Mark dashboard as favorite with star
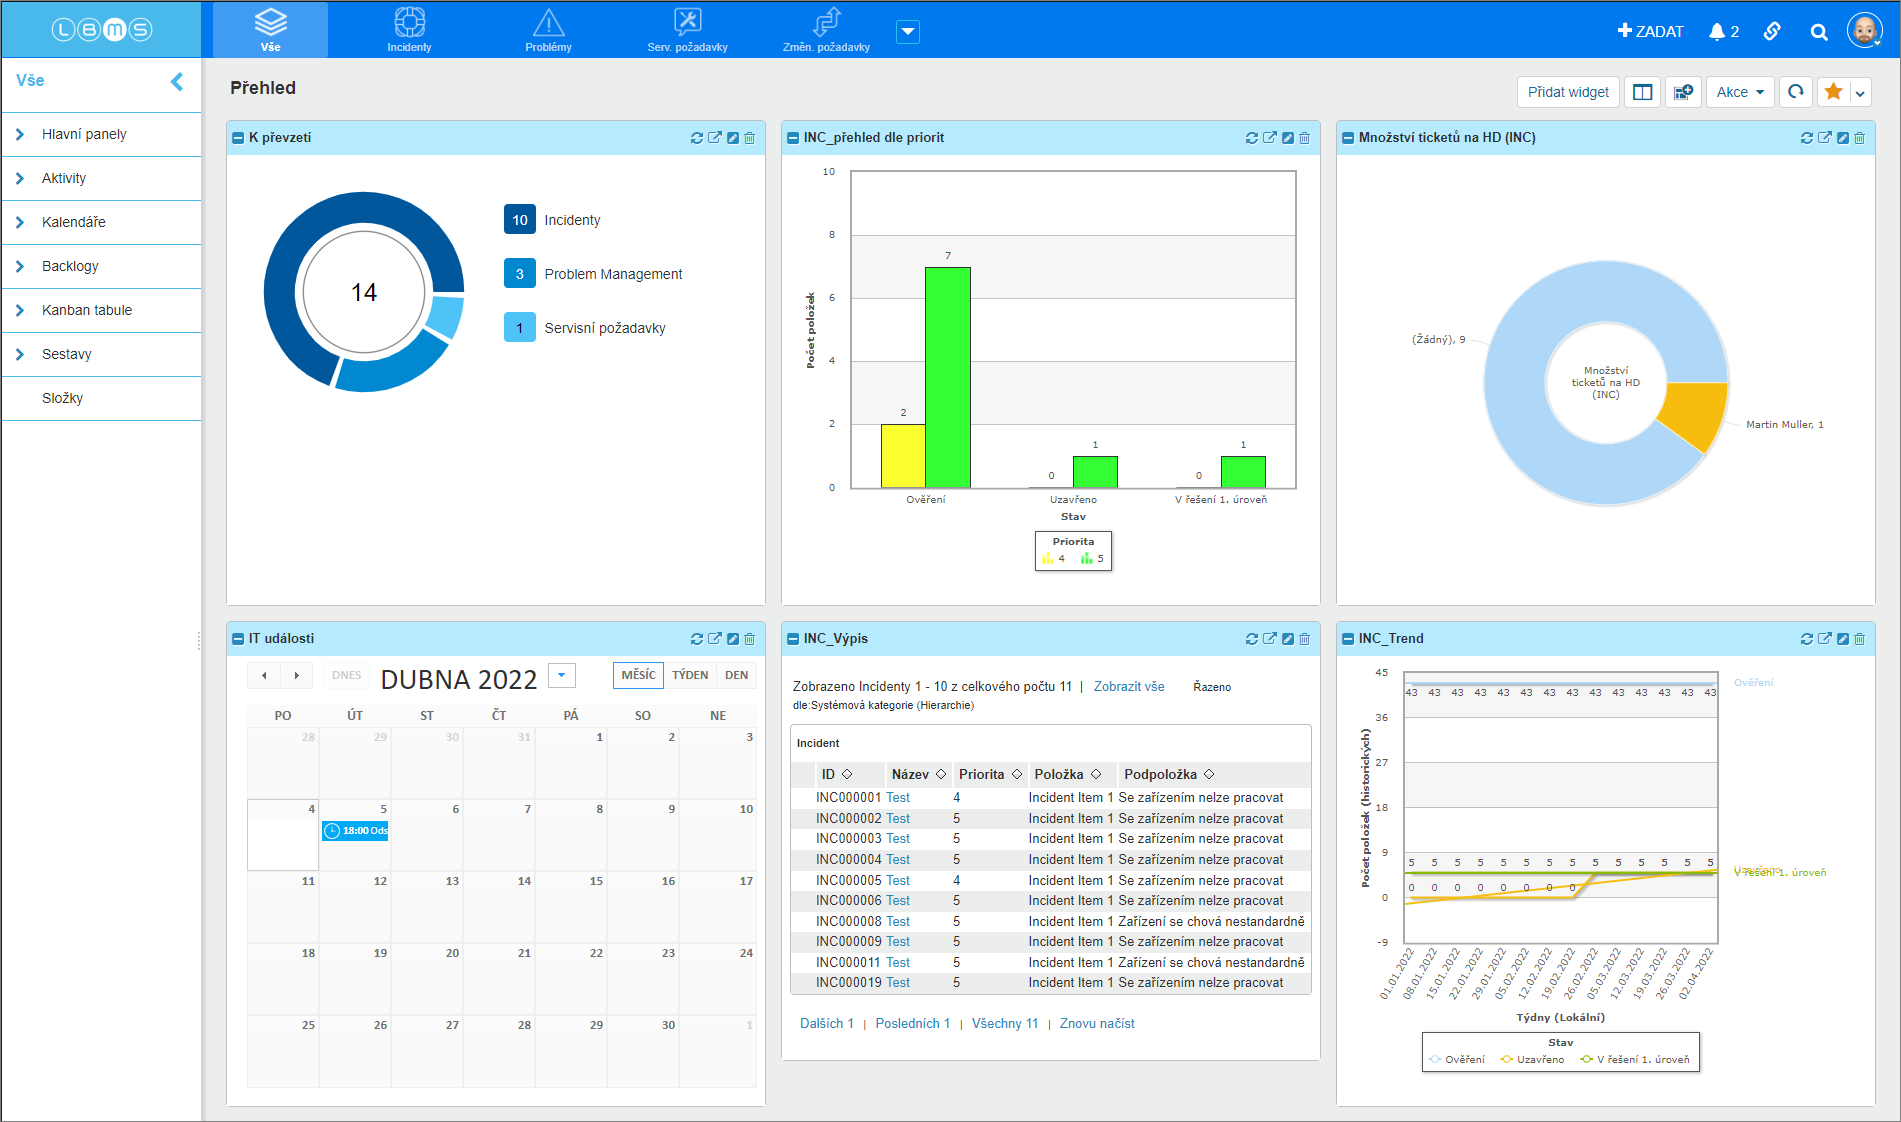 point(1833,92)
